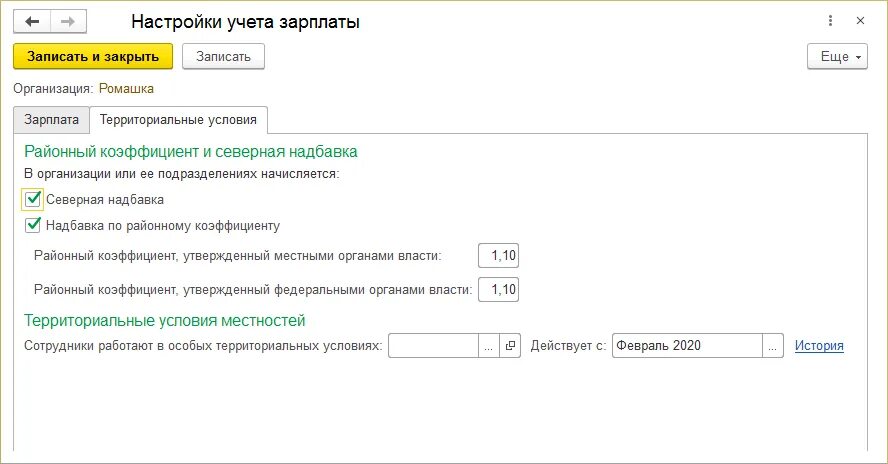This screenshot has width=888, height=464.
Task: Open the three-dot window options menu
Action: click(x=831, y=21)
